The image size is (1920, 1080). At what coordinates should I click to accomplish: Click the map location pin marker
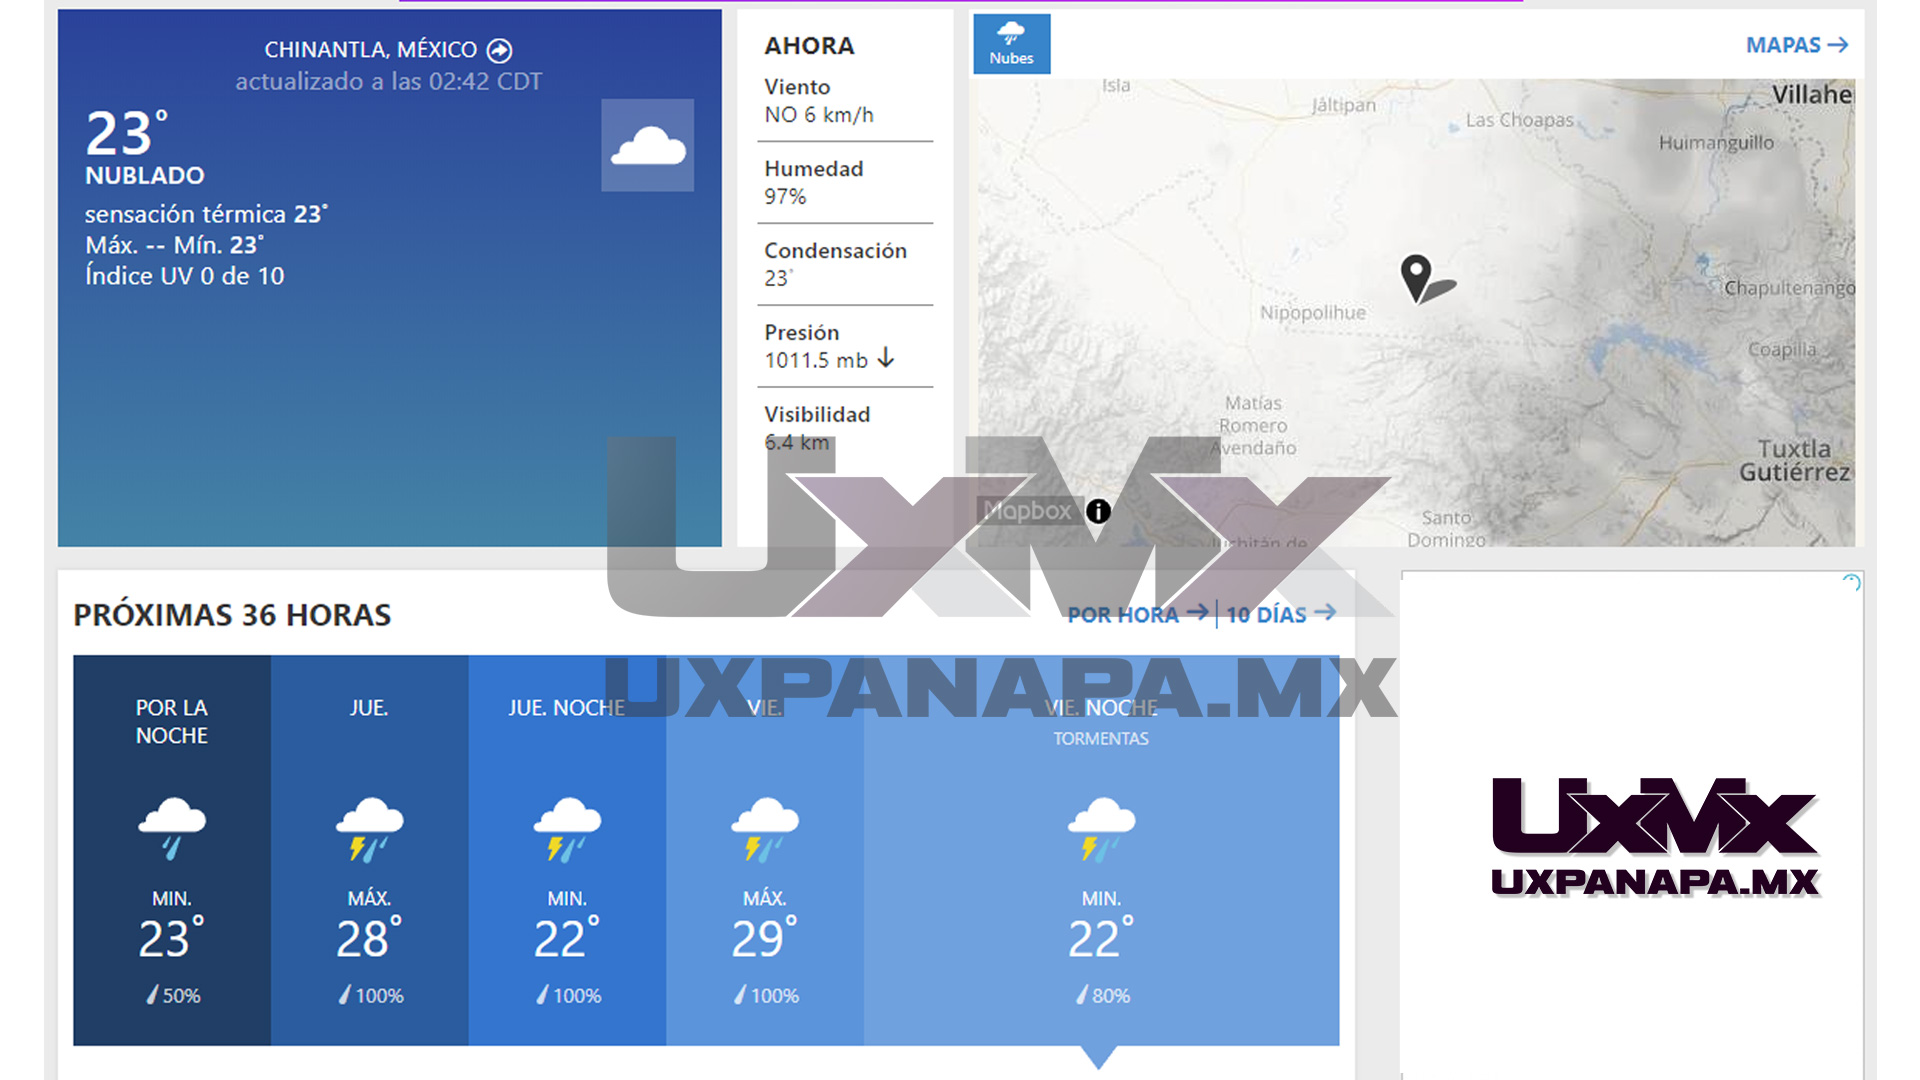[x=1416, y=278]
